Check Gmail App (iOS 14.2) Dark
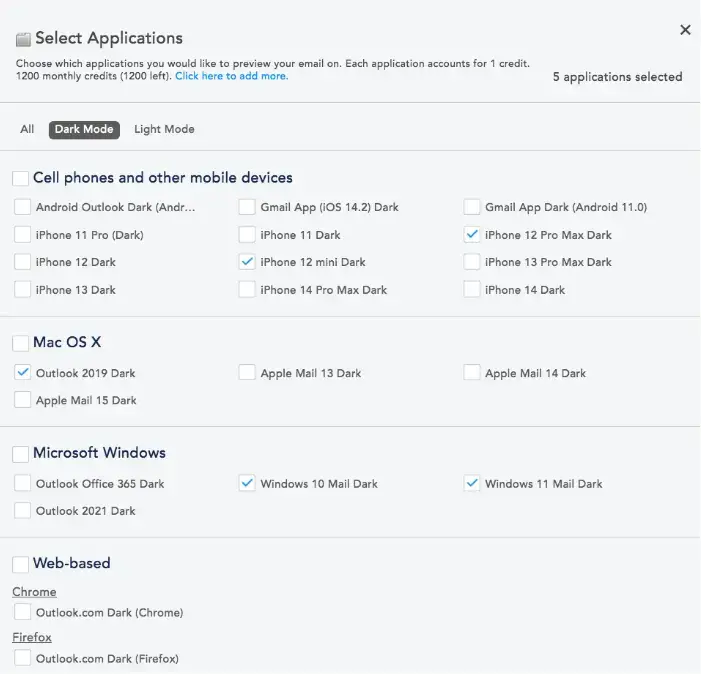 (x=247, y=208)
